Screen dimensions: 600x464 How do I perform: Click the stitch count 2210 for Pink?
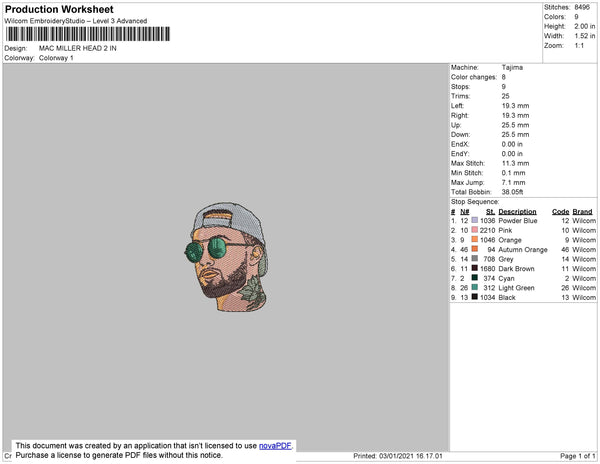[488, 230]
